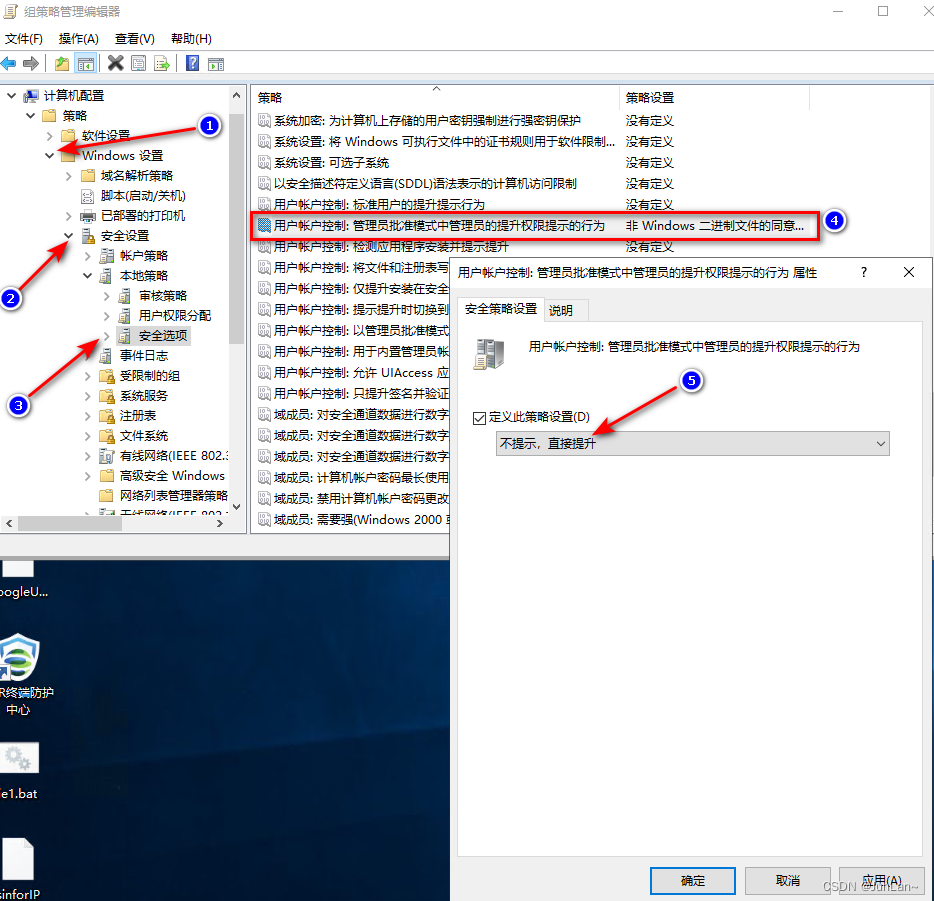Collapse the 本地策略 node

(88, 276)
